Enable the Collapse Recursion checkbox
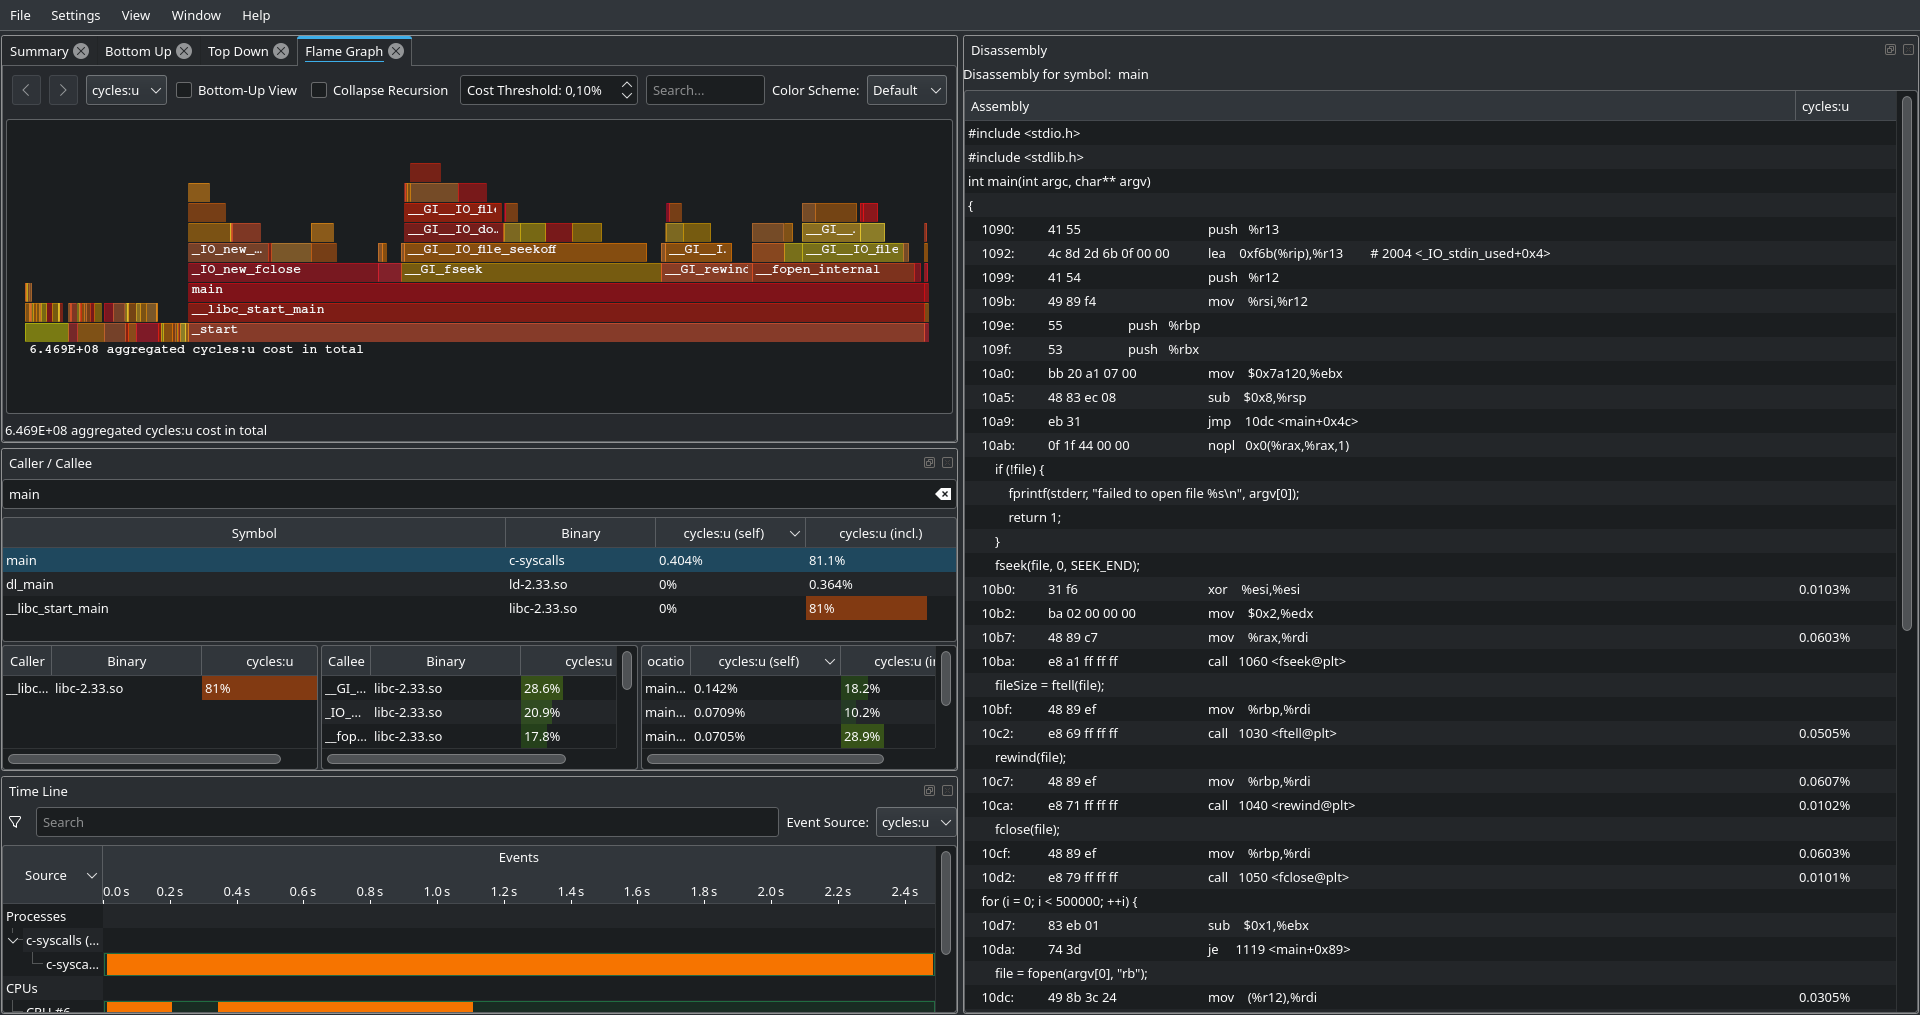 318,90
